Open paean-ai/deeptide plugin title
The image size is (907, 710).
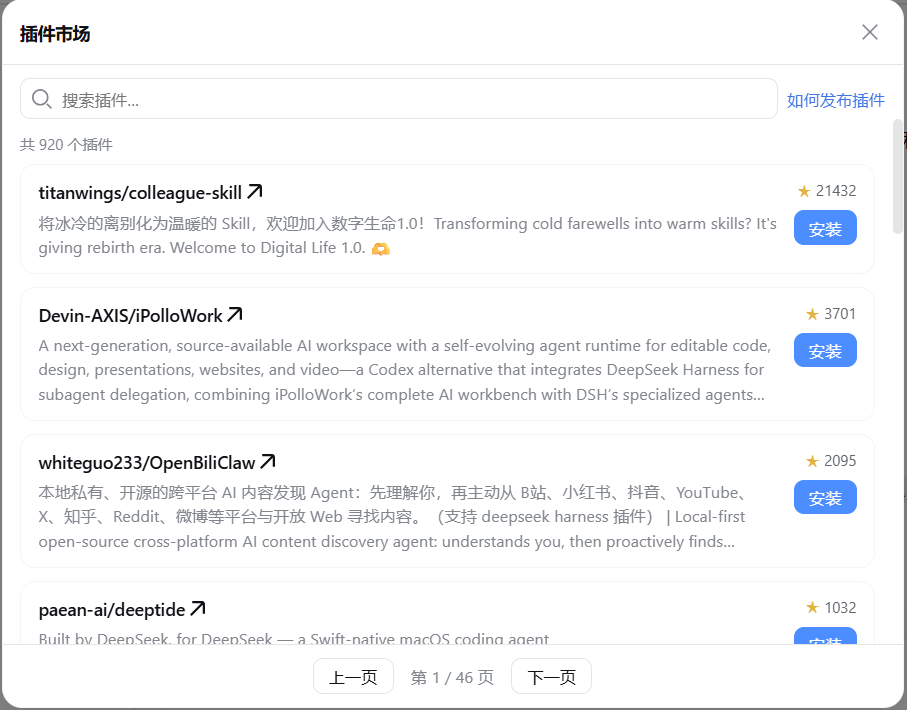click(112, 610)
